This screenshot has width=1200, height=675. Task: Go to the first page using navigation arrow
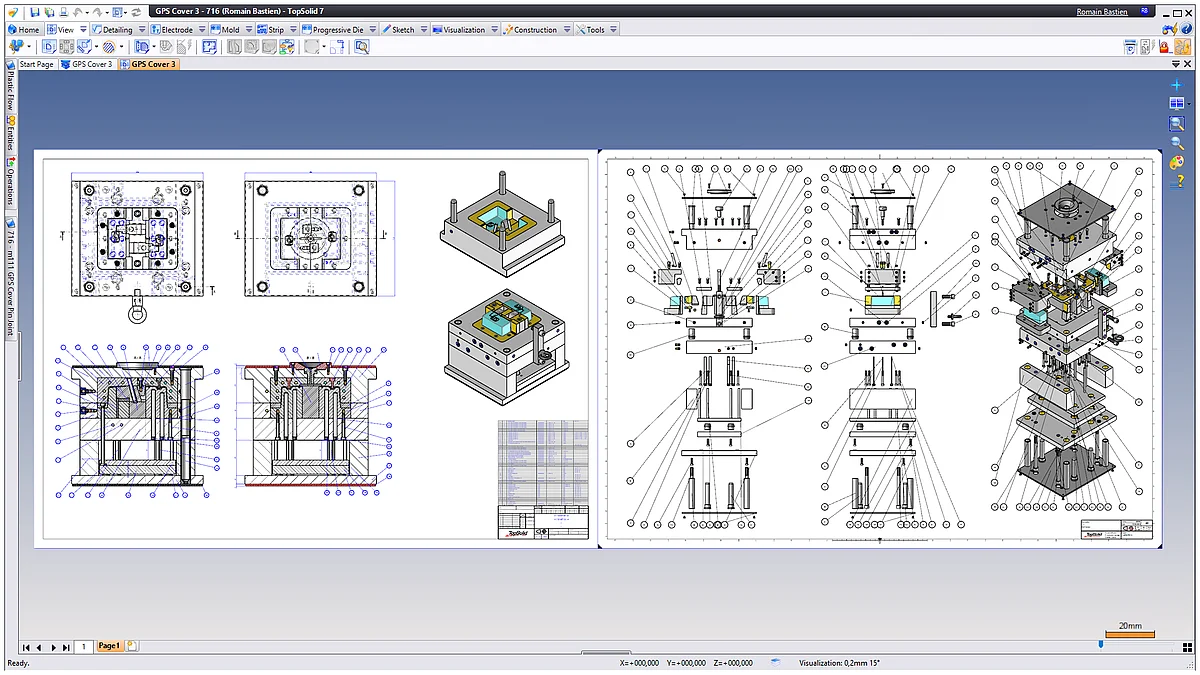tap(25, 647)
